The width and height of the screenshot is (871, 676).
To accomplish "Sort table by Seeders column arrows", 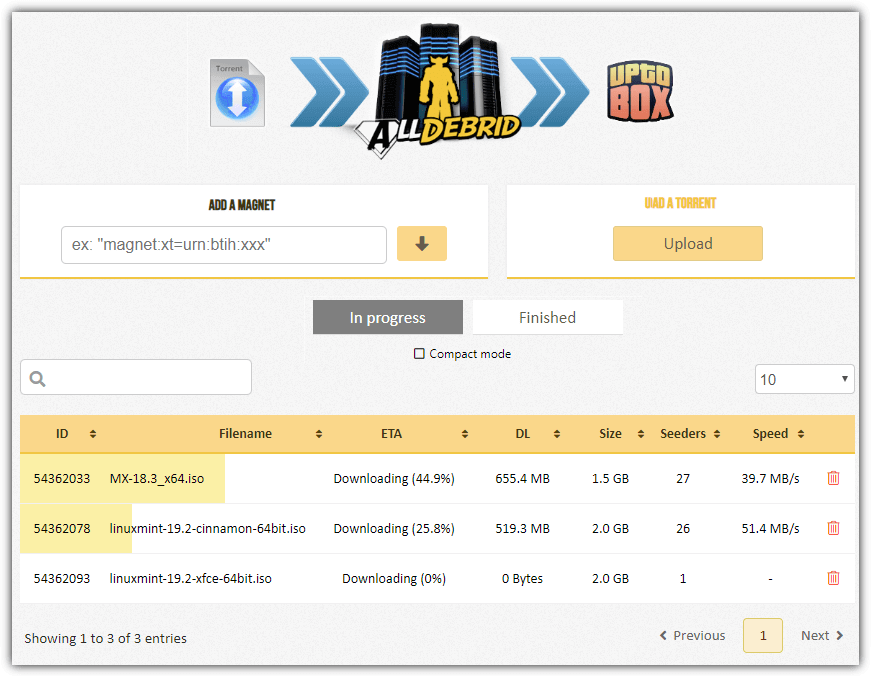I will tap(717, 434).
